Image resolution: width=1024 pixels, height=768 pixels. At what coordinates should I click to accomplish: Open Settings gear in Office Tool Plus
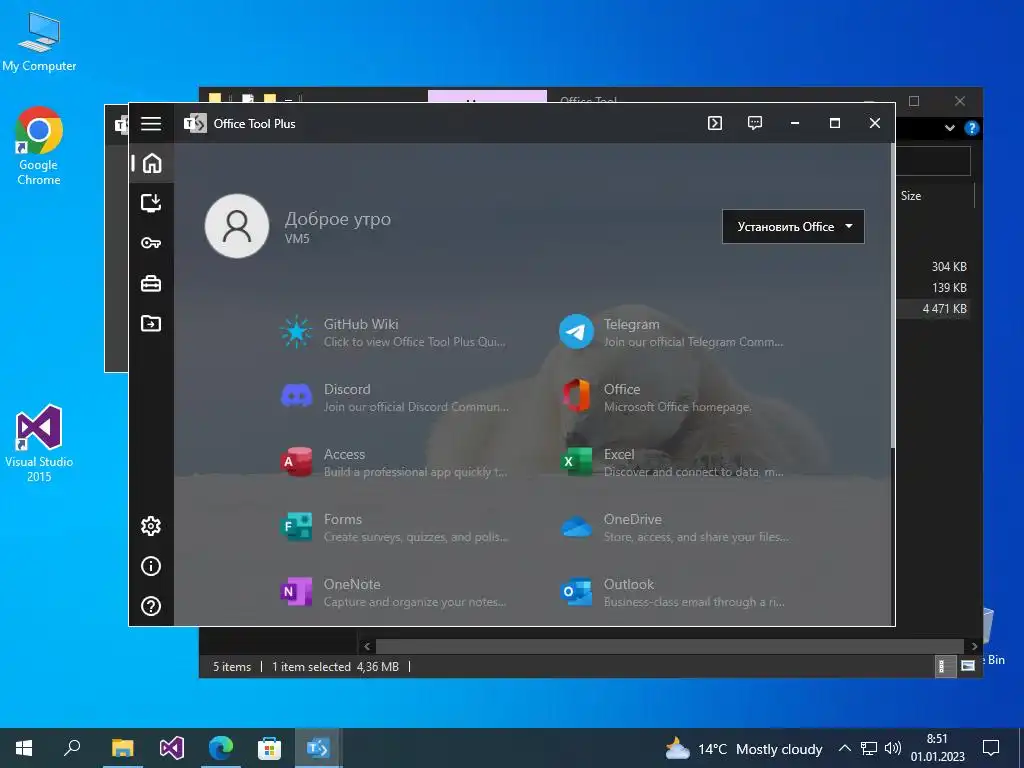pyautogui.click(x=151, y=526)
